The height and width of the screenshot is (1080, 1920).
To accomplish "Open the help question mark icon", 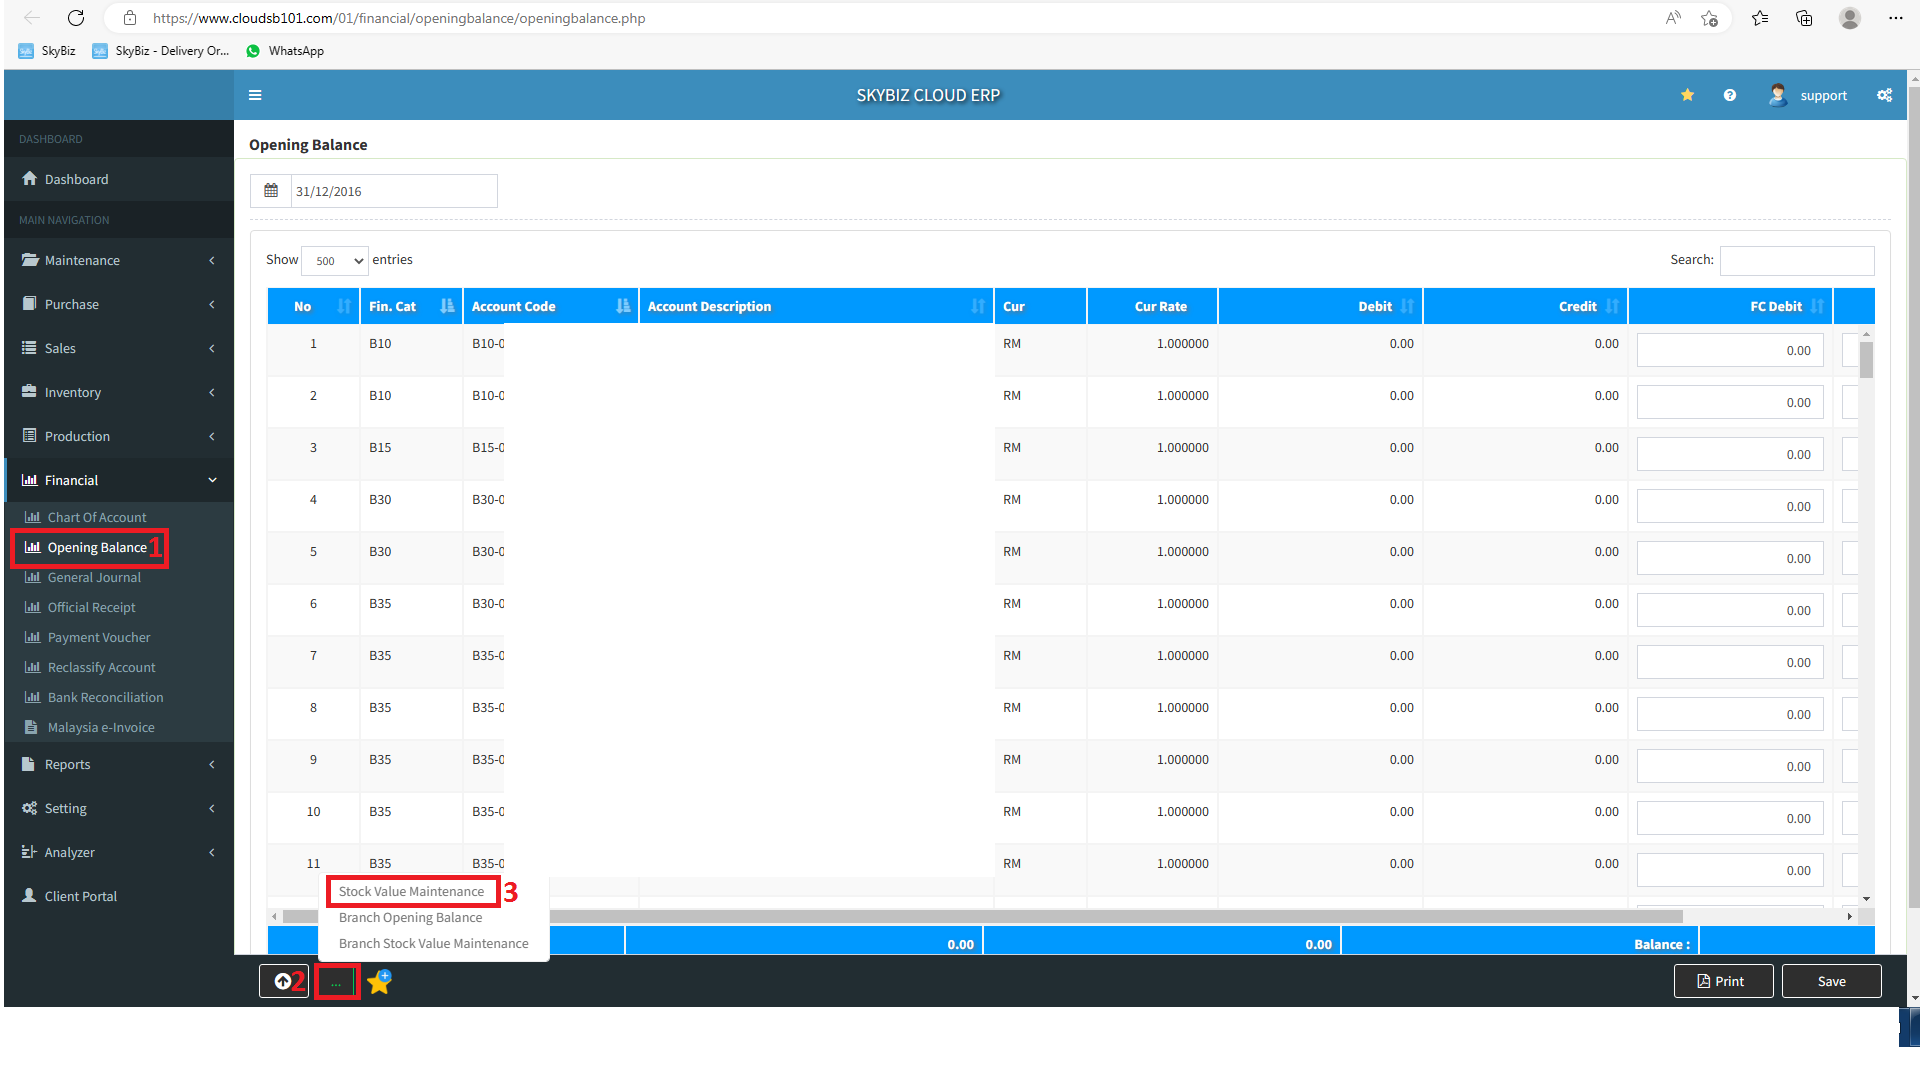I will pyautogui.click(x=1729, y=95).
